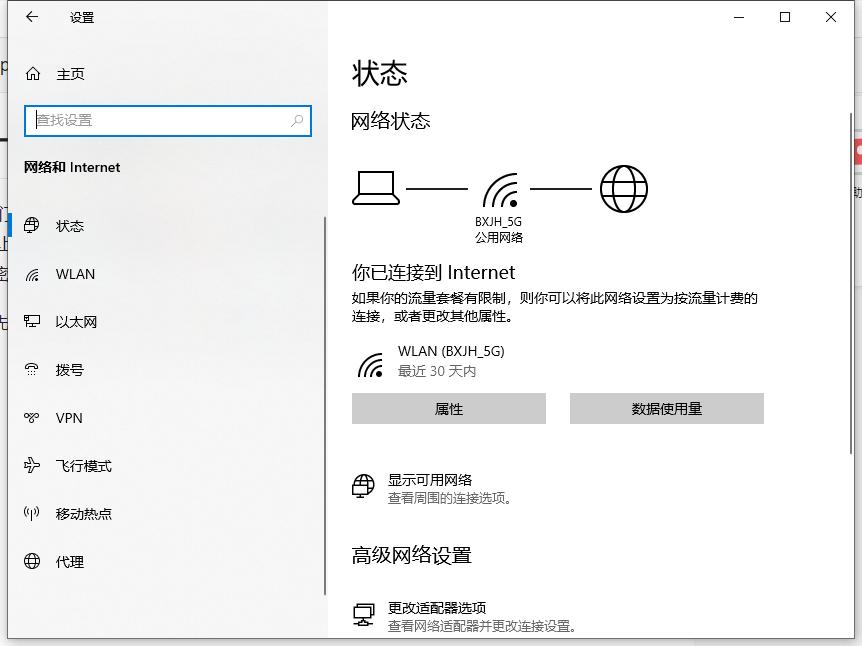Click the 查找设置 search box
862x646 pixels.
[167, 120]
